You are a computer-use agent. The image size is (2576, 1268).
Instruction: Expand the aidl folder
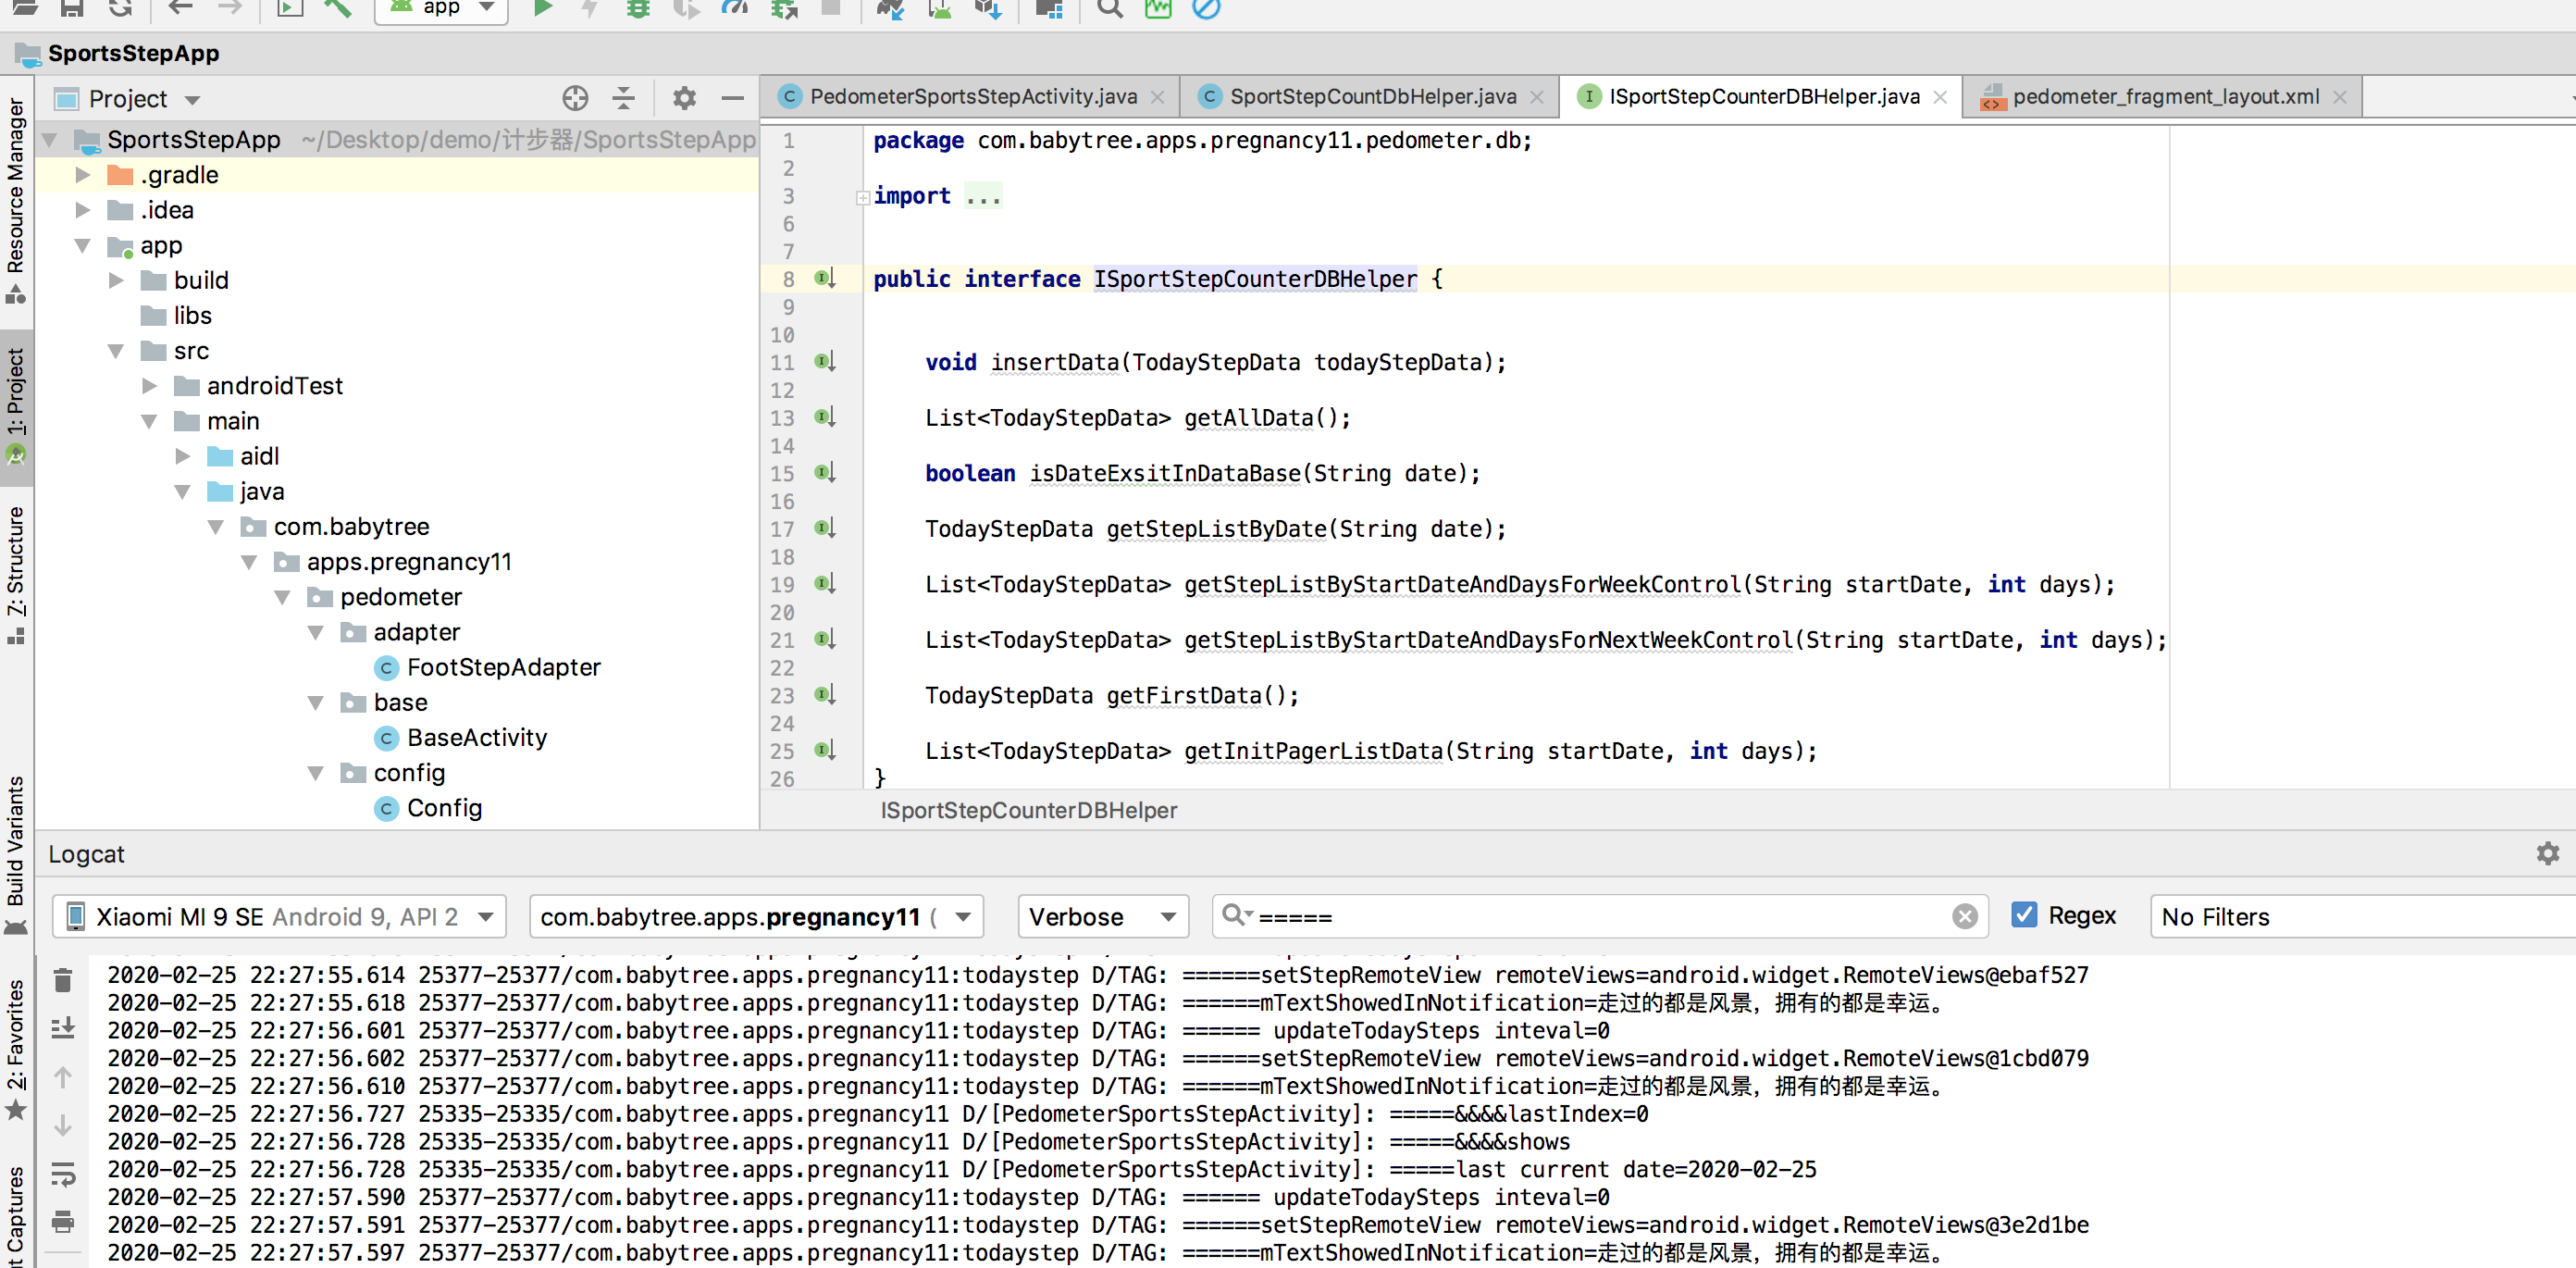(182, 456)
